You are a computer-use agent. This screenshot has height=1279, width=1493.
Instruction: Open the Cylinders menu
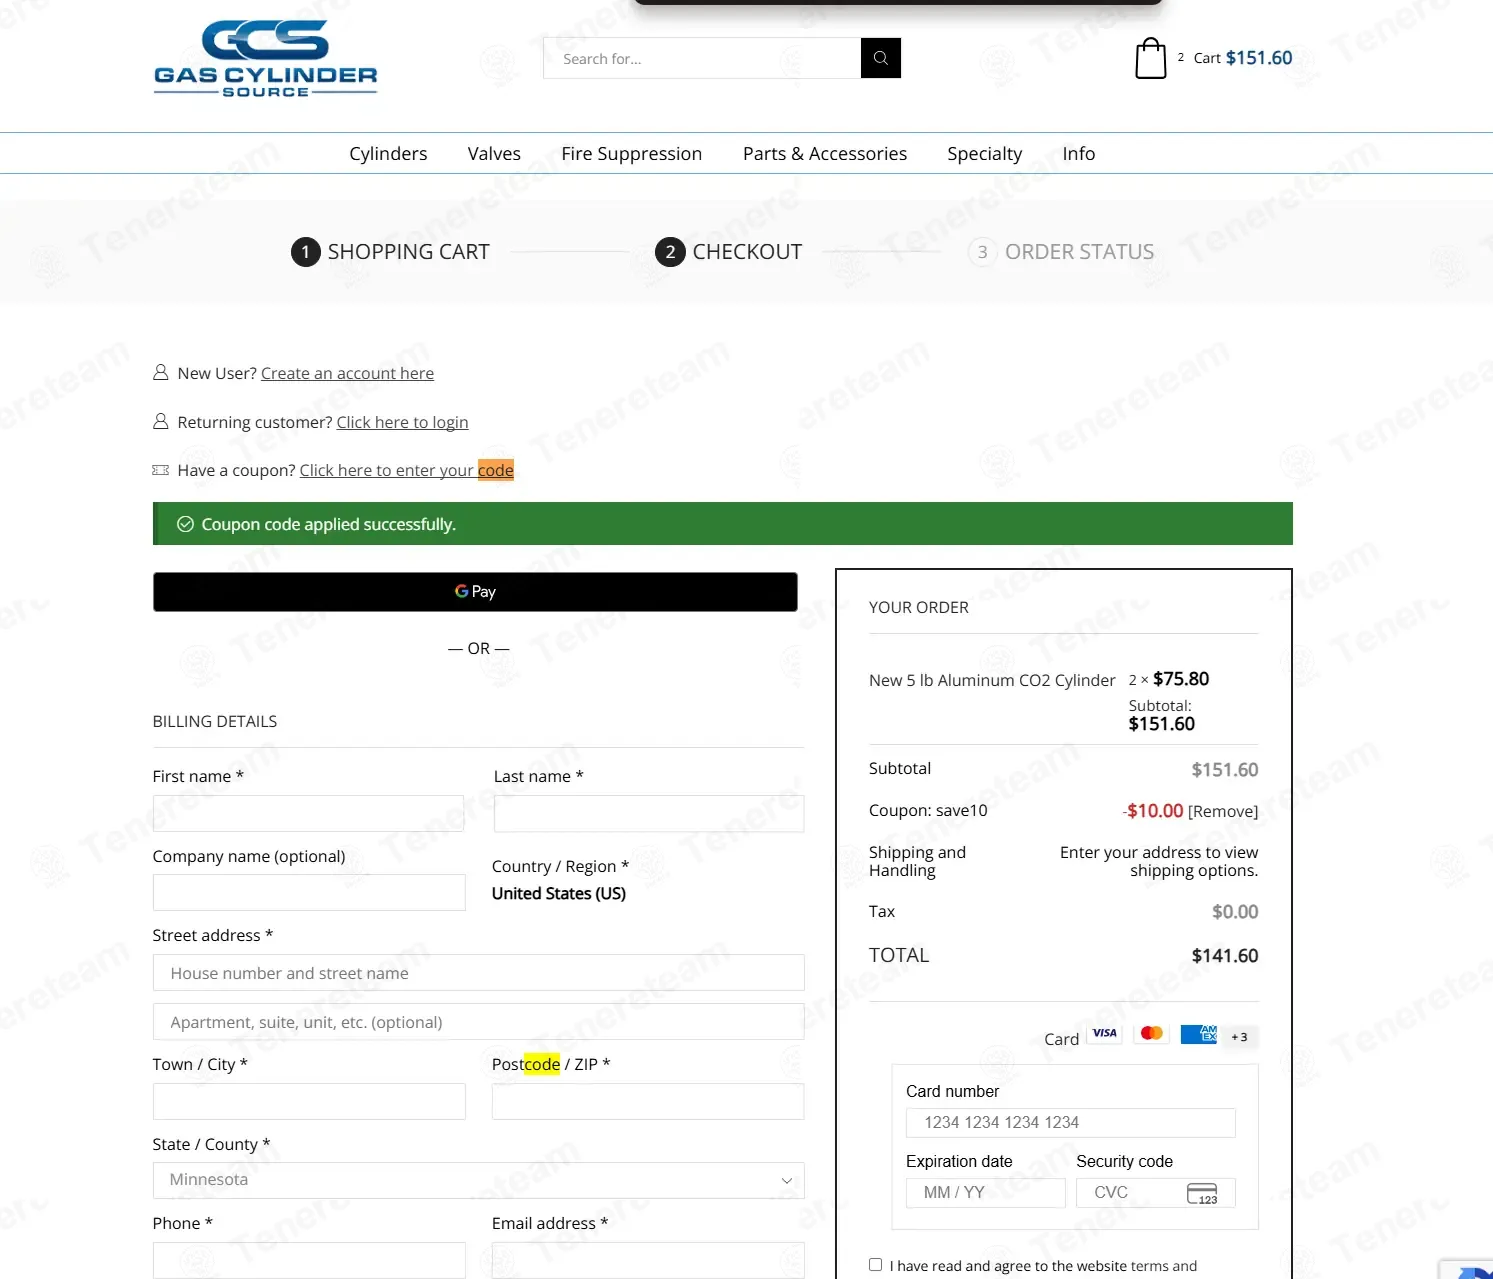click(388, 154)
